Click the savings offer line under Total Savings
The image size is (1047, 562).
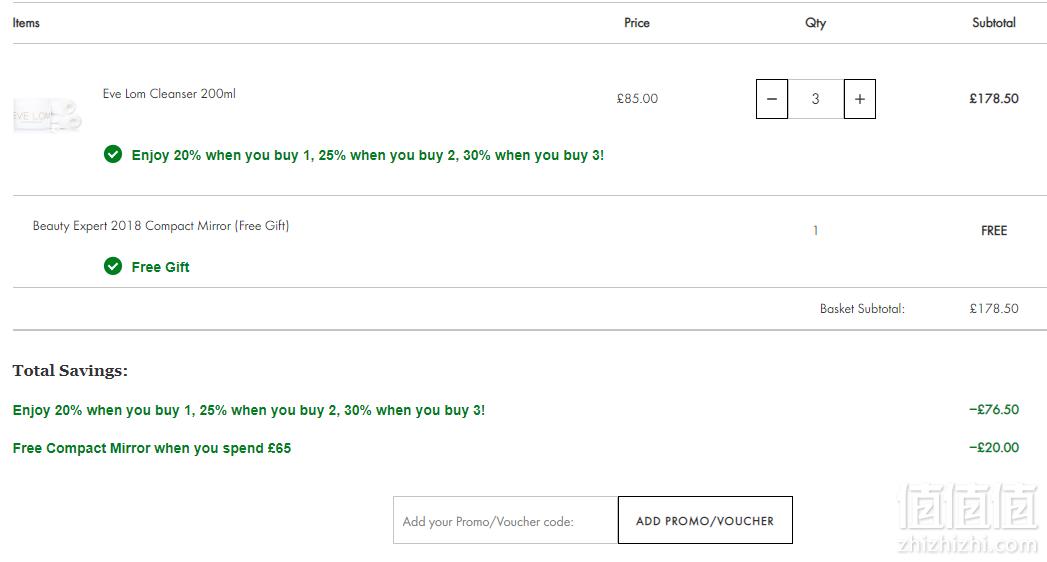point(249,410)
